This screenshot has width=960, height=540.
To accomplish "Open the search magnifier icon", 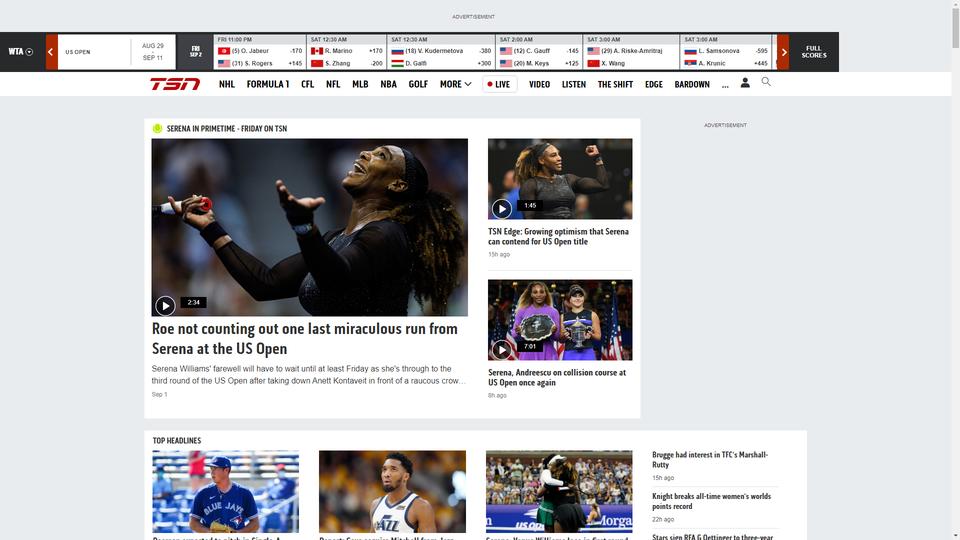I will click(766, 82).
